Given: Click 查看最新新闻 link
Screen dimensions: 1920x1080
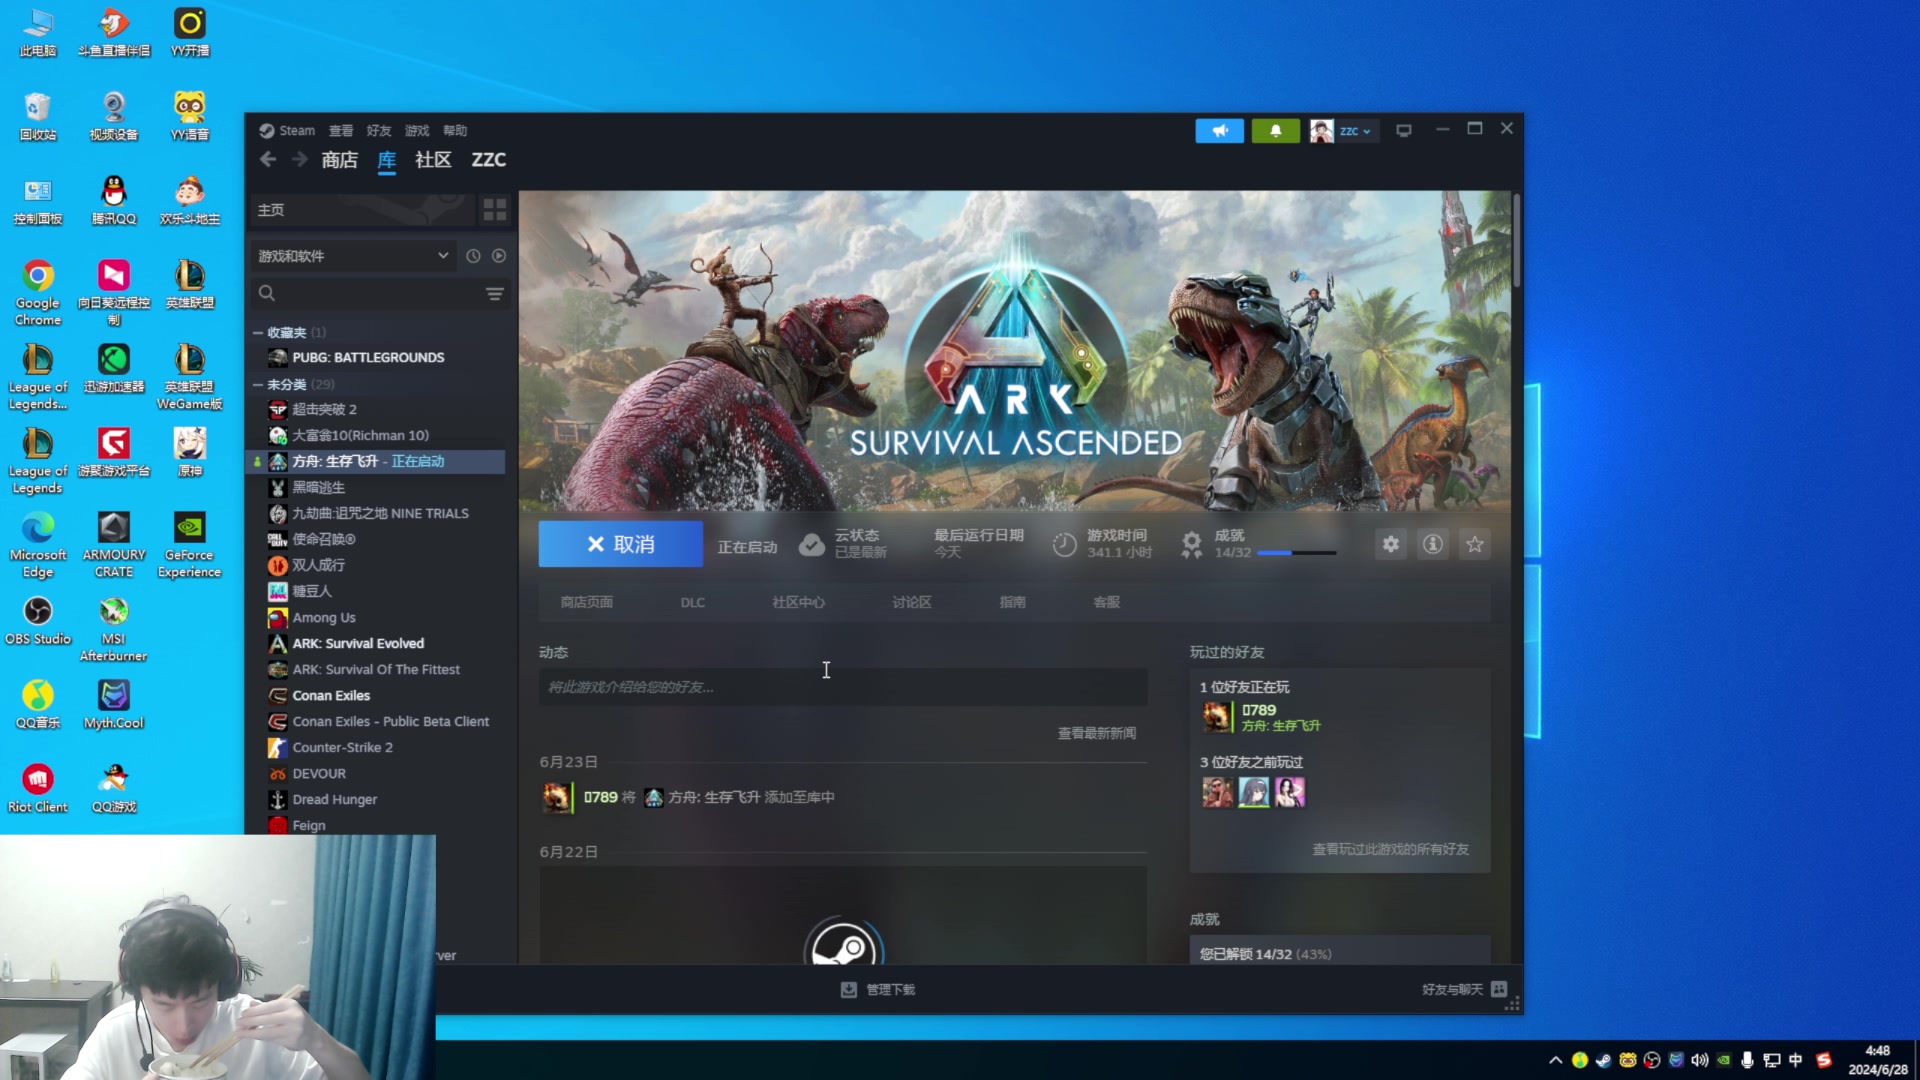Looking at the screenshot, I should pyautogui.click(x=1096, y=733).
